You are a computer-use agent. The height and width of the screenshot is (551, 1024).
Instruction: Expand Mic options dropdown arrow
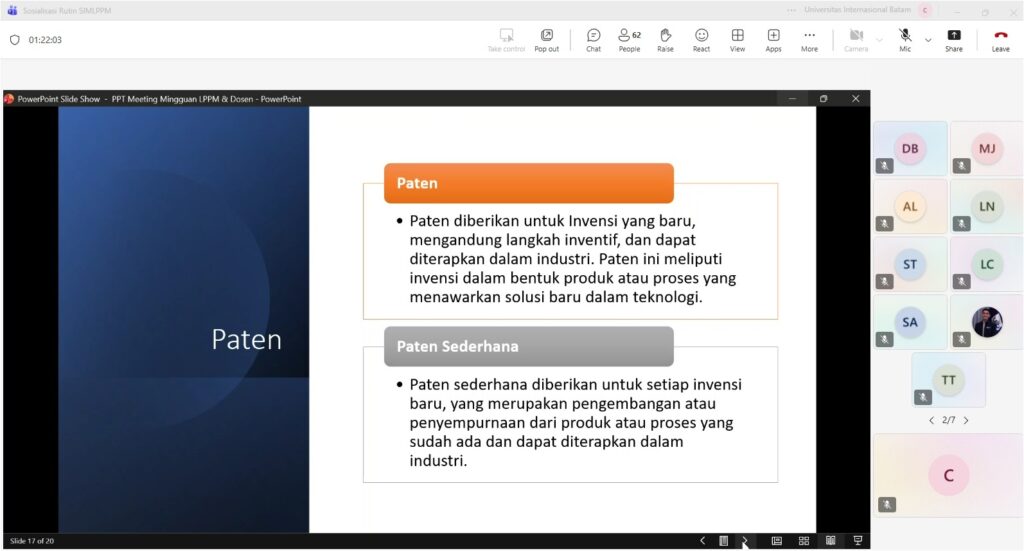(x=928, y=40)
